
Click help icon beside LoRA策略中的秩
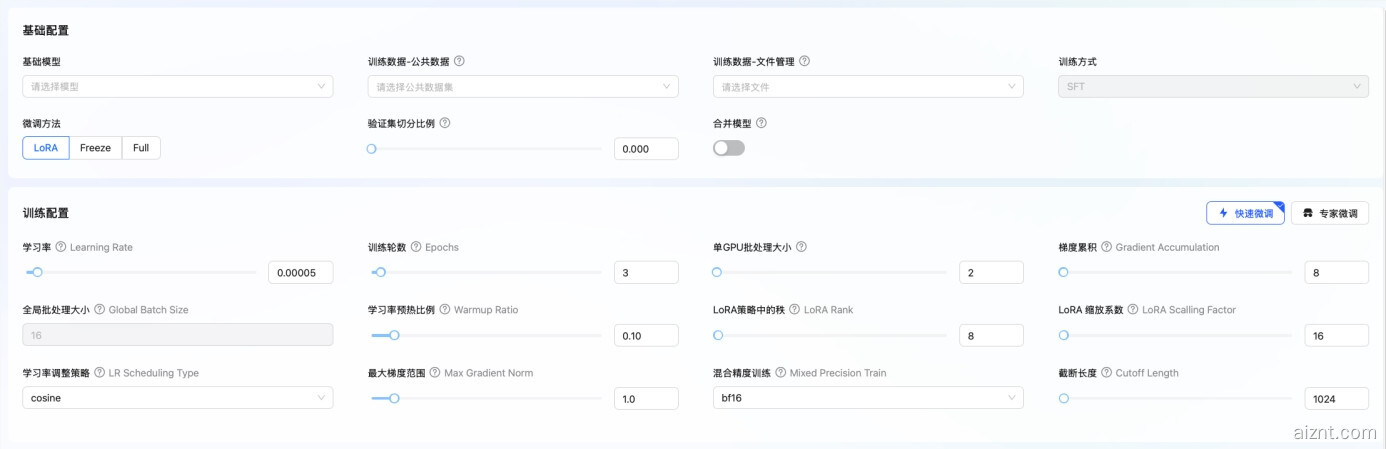pos(795,310)
